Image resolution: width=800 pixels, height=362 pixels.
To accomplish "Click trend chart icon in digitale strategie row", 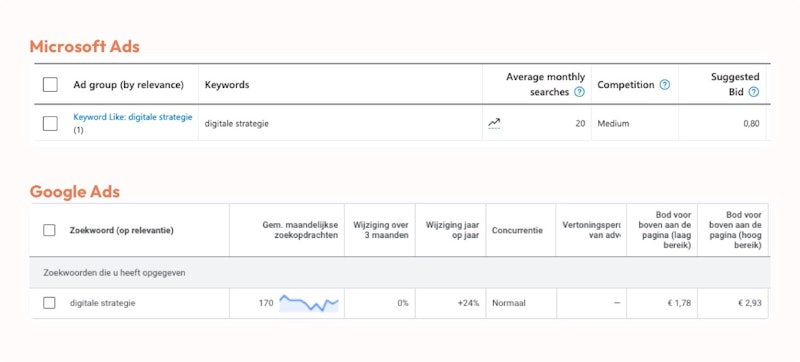I will pos(494,123).
